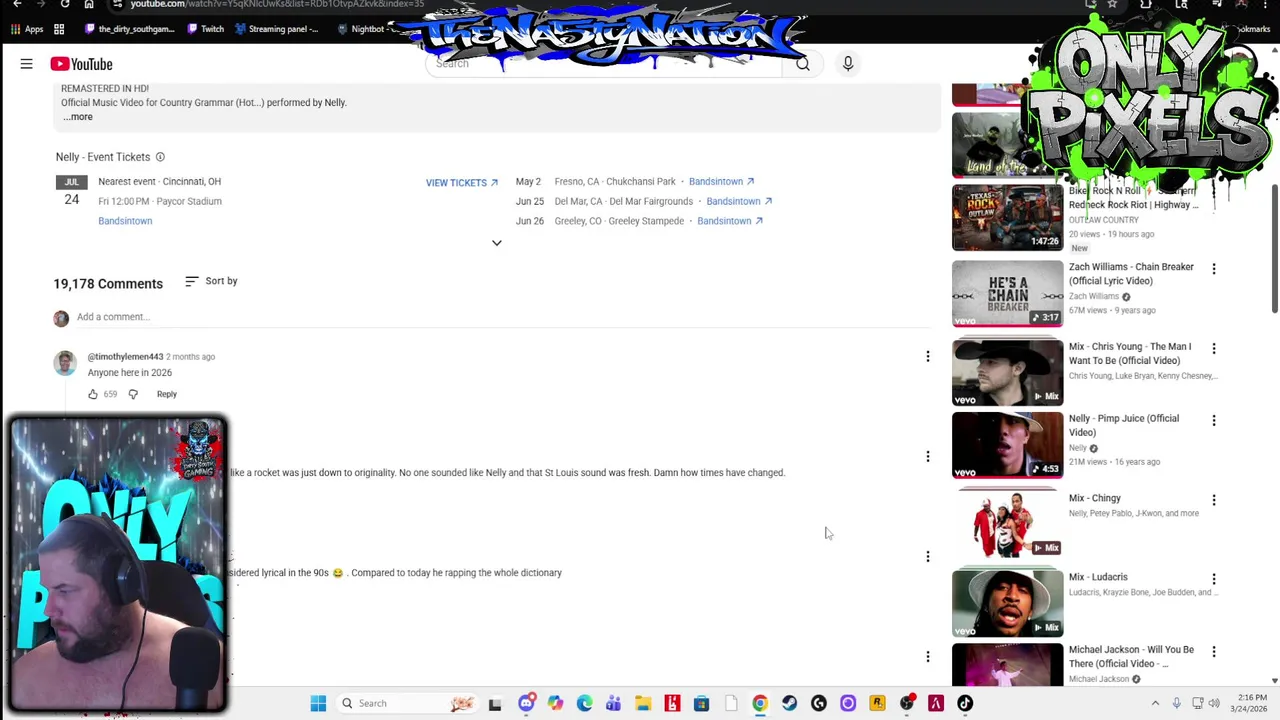Open Discord from the taskbar
Viewport: 1280px width, 720px height.
click(x=526, y=704)
